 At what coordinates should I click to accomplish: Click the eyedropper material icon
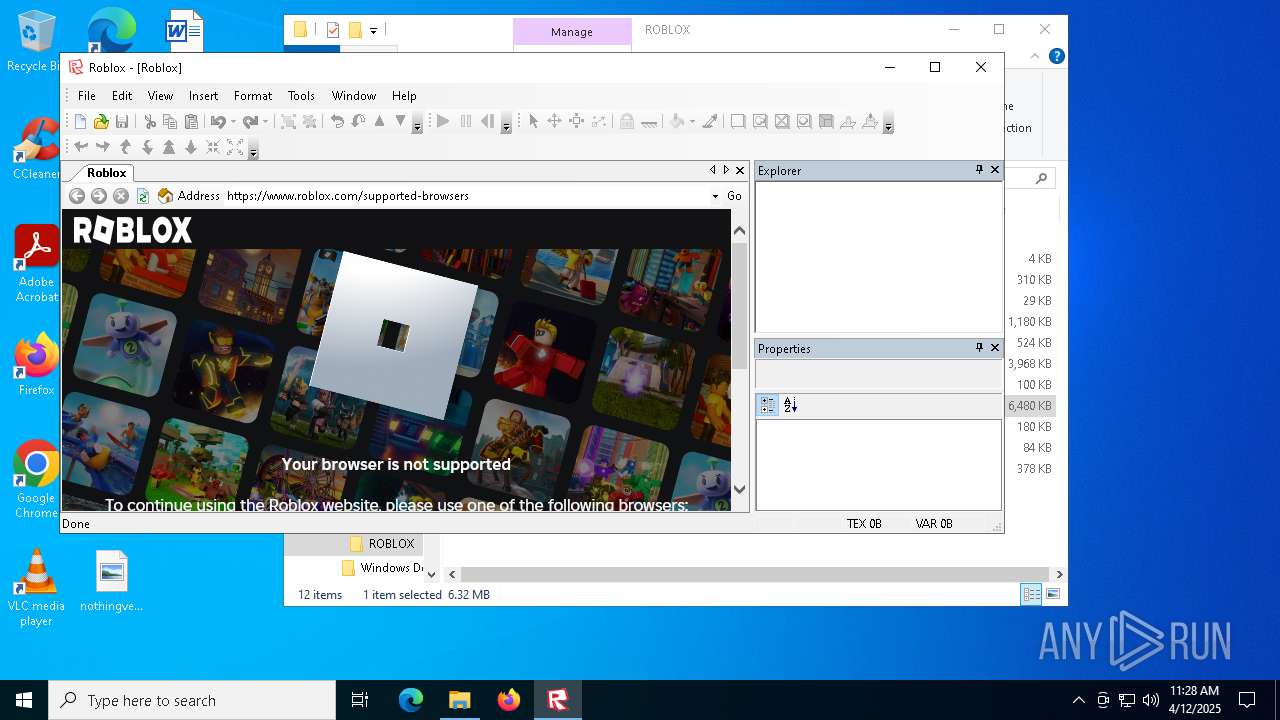(710, 122)
